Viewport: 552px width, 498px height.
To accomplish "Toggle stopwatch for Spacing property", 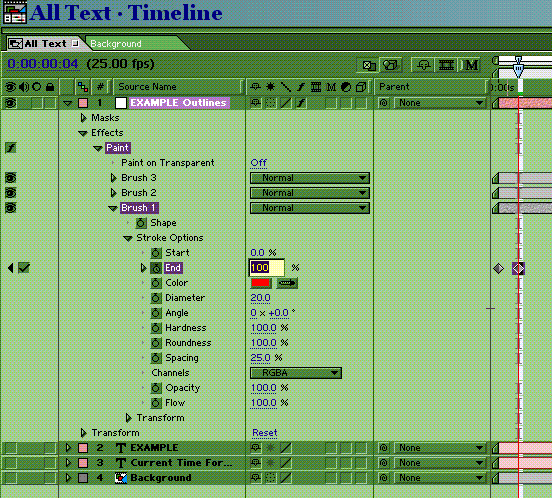I will click(x=156, y=358).
